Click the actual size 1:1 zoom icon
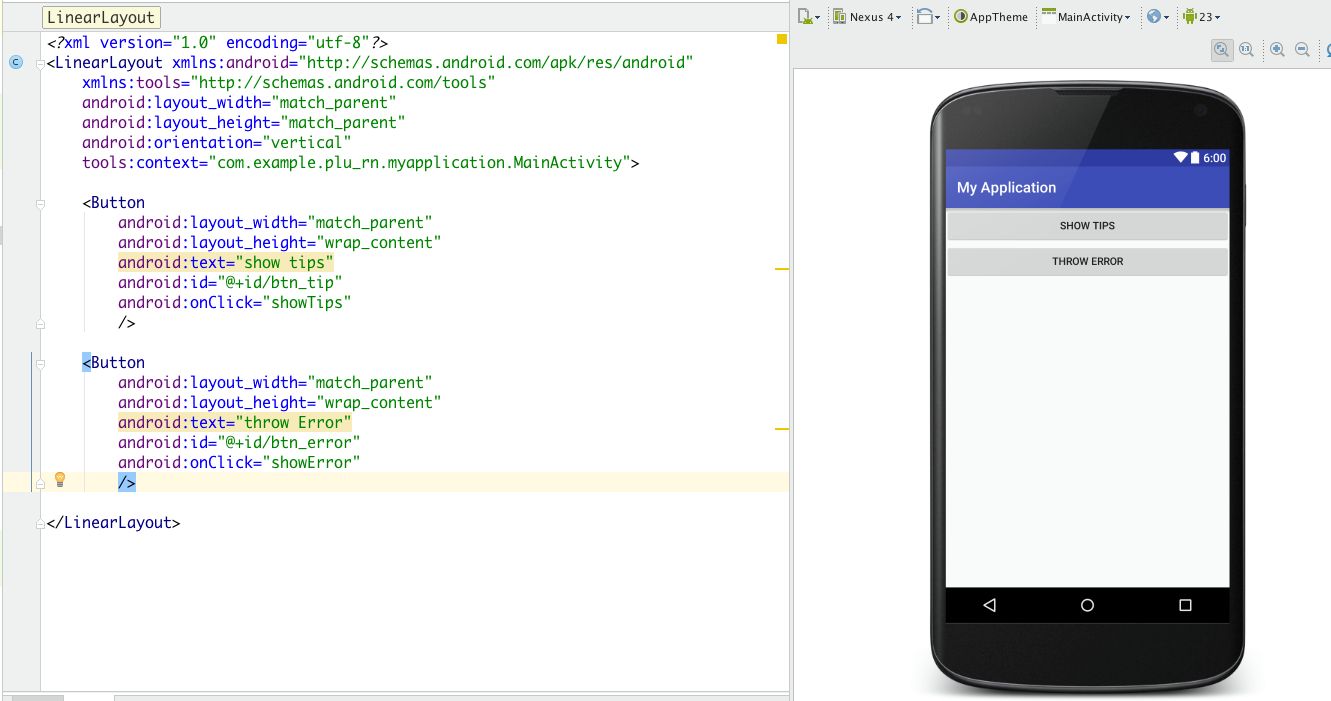1331x701 pixels. [x=1246, y=49]
